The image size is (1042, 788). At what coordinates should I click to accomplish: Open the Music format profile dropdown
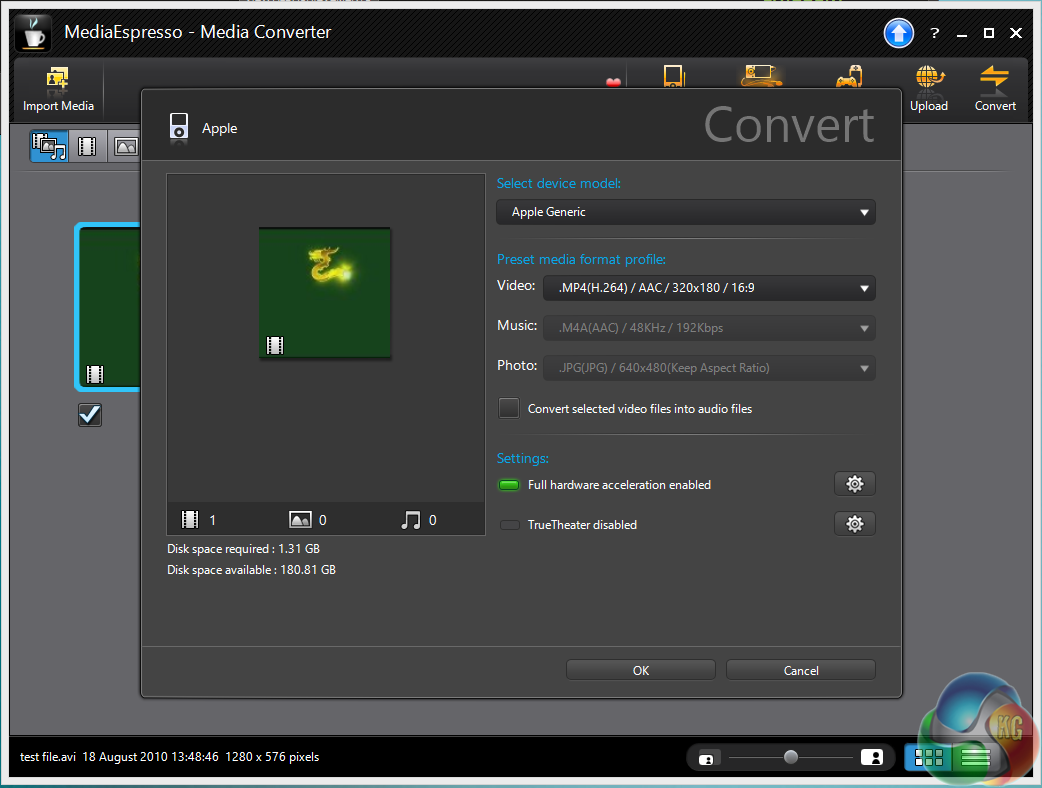click(708, 328)
